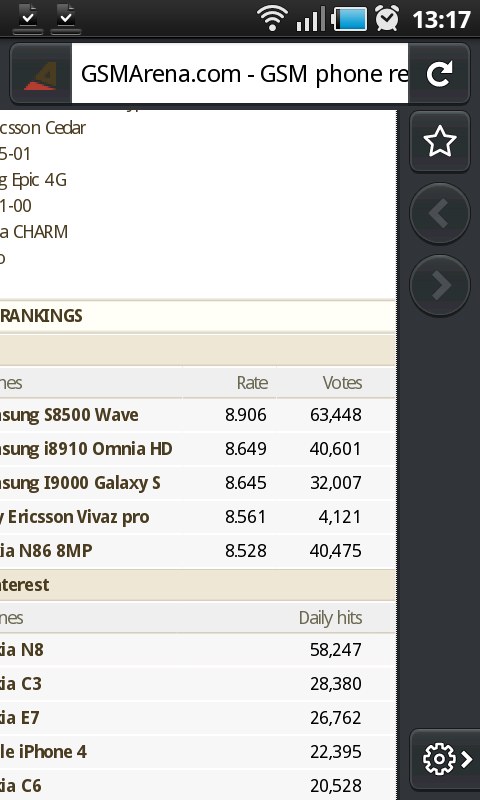
Task: Tap the alarm clock status icon
Action: (388, 18)
